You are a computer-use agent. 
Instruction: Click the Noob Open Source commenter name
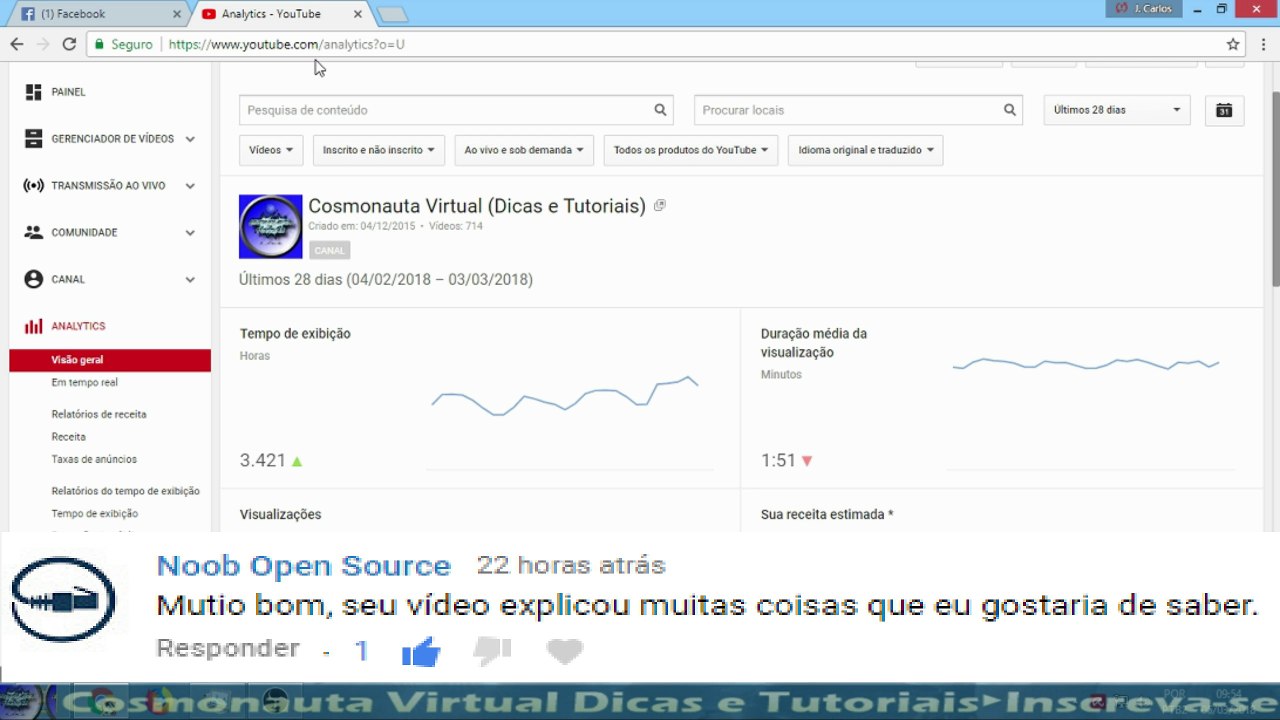pyautogui.click(x=304, y=566)
